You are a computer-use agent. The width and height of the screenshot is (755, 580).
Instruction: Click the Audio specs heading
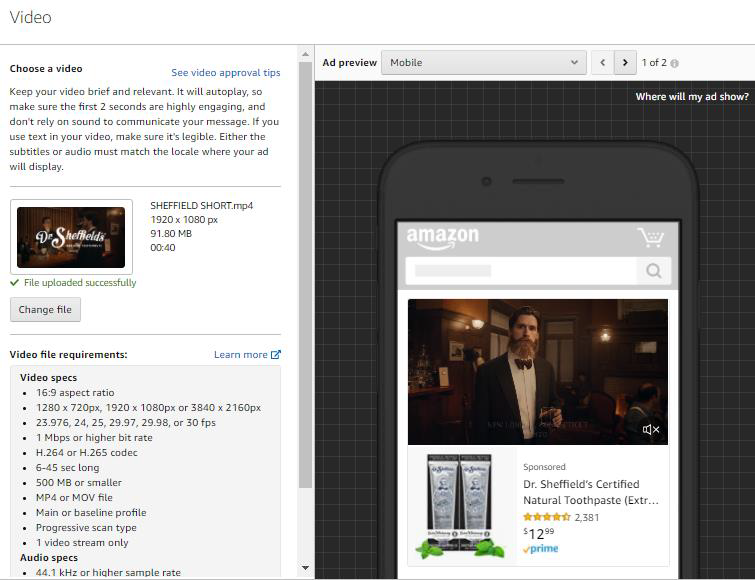[x=49, y=557]
